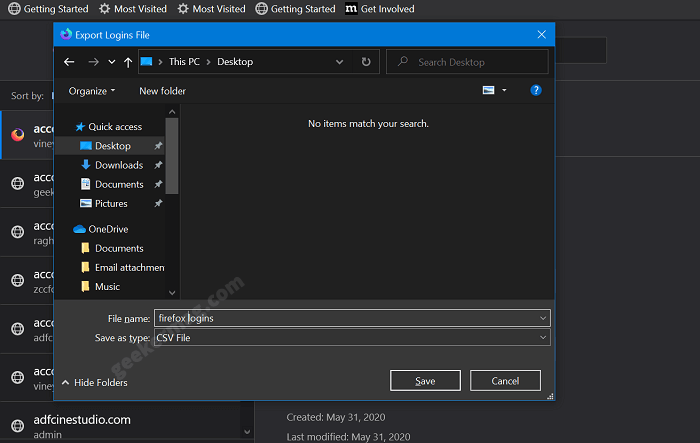Expand the File name dropdown arrow
Image resolution: width=700 pixels, height=443 pixels.
(x=543, y=318)
